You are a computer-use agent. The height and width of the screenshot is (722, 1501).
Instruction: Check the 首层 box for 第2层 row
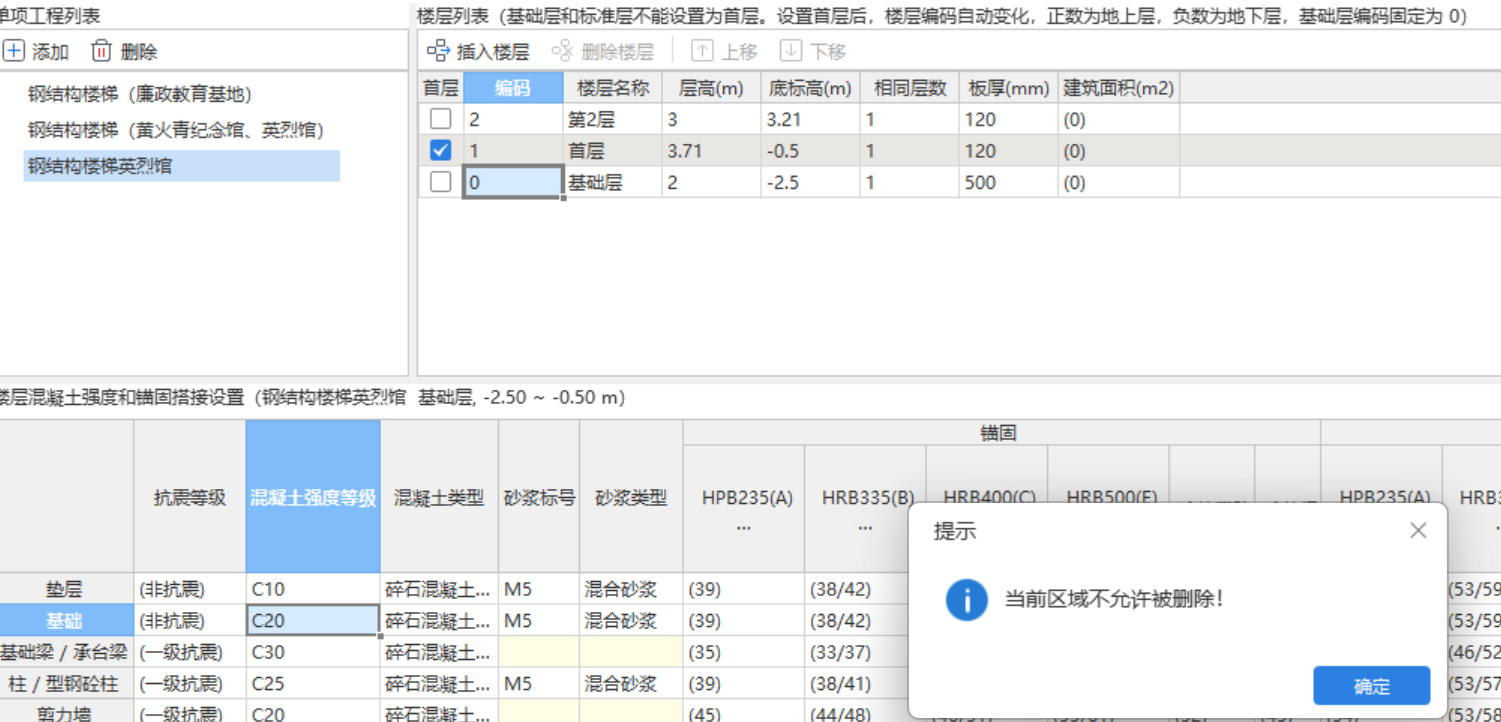pyautogui.click(x=440, y=119)
